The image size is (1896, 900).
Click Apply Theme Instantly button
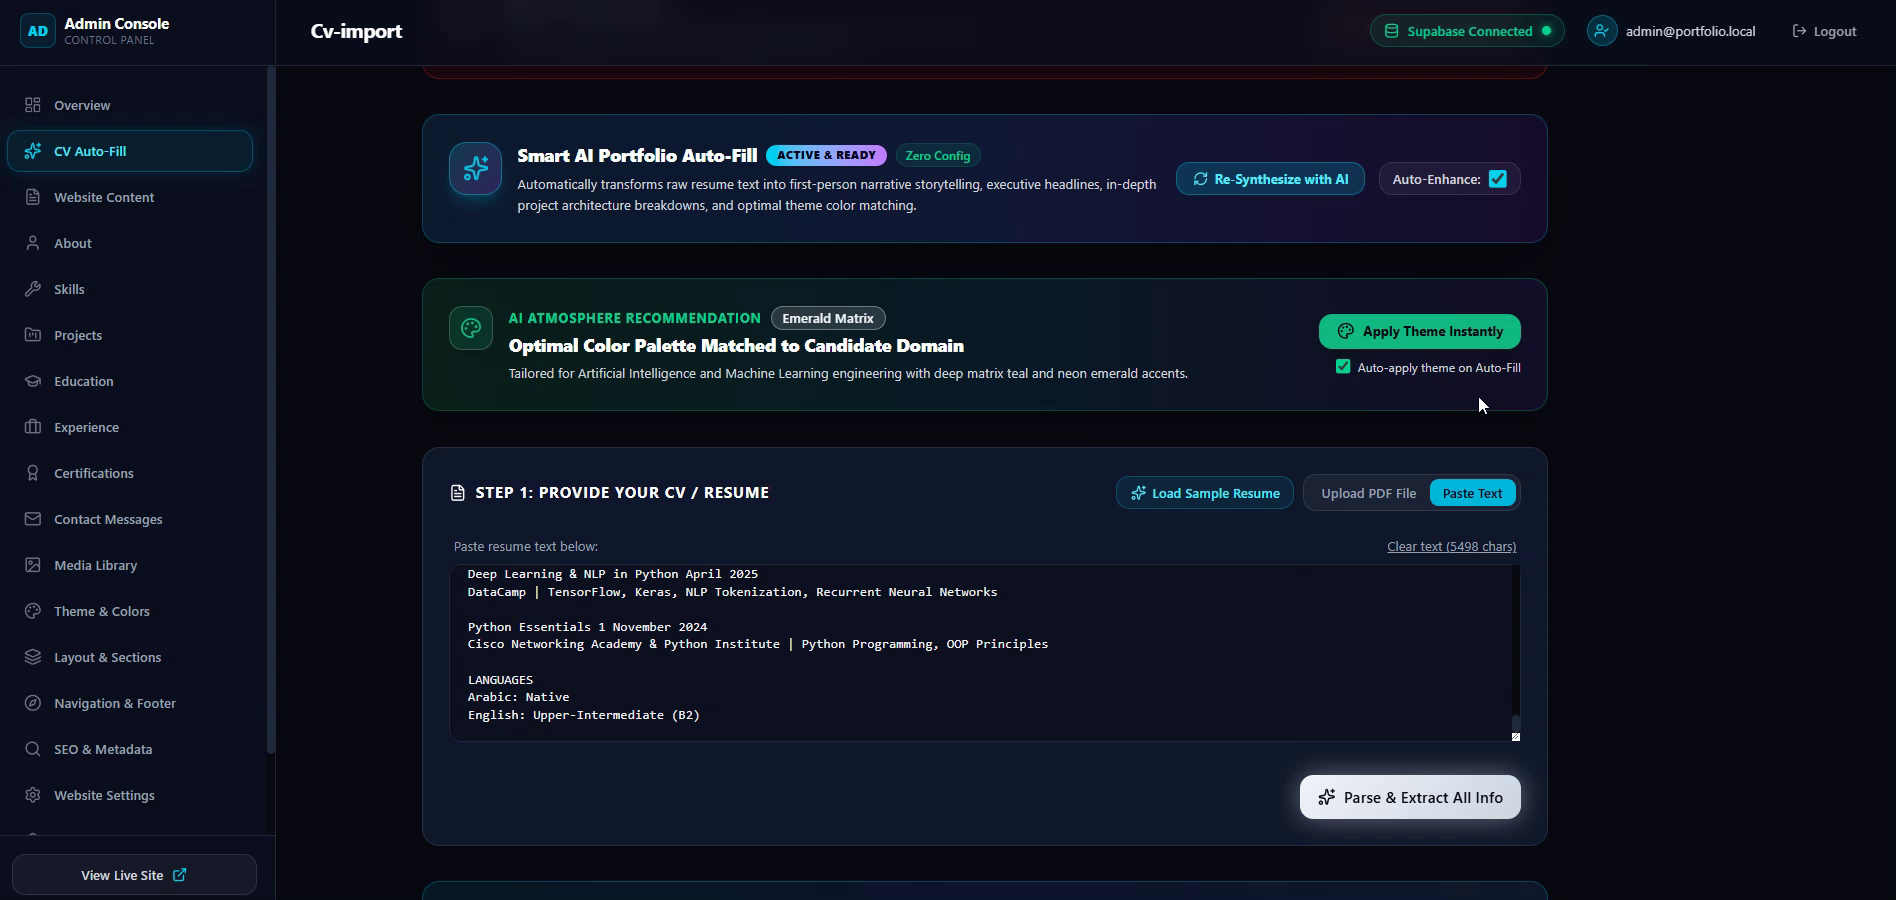(1419, 331)
